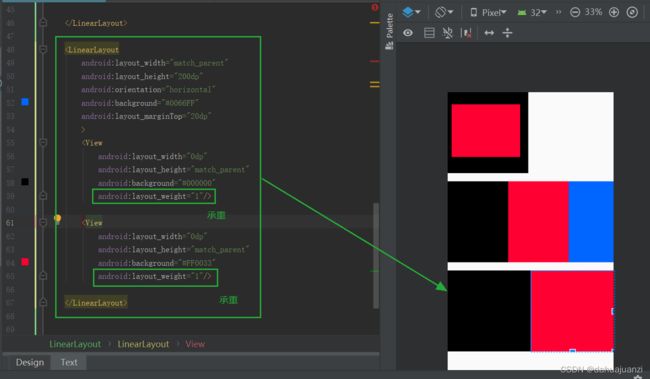Viewport: 650px width, 379px height.
Task: Collapse the second View tag at line 61
Action: pos(43,223)
